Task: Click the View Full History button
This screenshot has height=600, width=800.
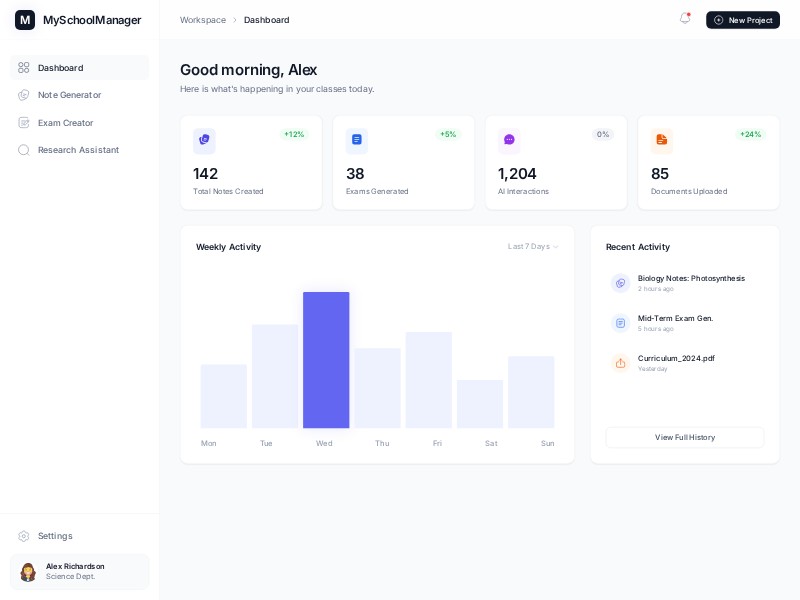Action: 684,437
